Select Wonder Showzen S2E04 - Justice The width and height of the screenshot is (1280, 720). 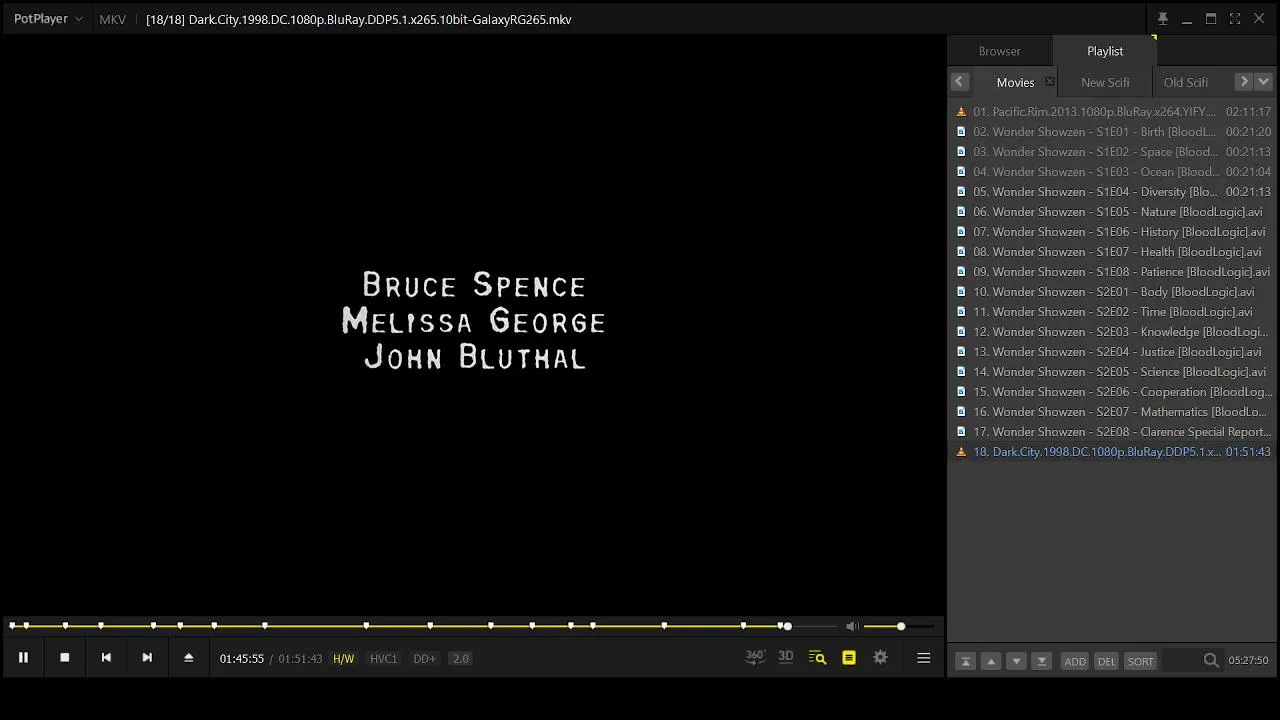click(x=1113, y=352)
